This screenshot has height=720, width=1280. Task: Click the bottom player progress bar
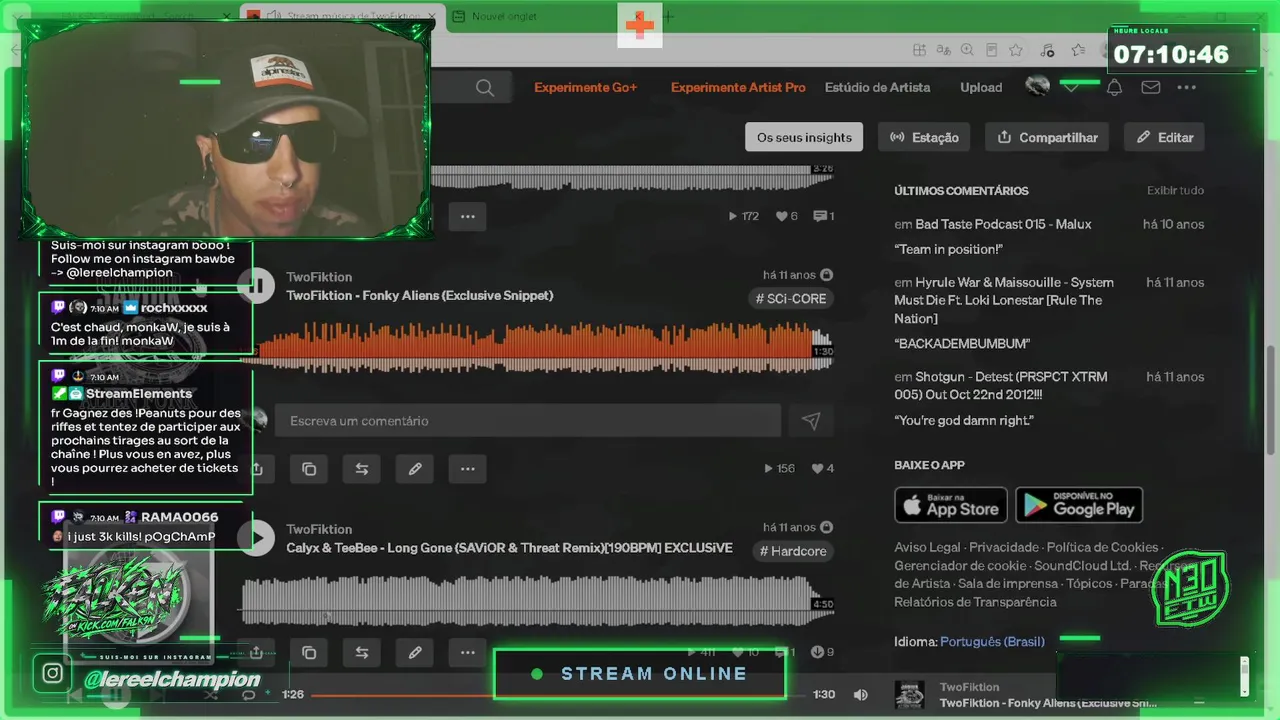pyautogui.click(x=558, y=695)
